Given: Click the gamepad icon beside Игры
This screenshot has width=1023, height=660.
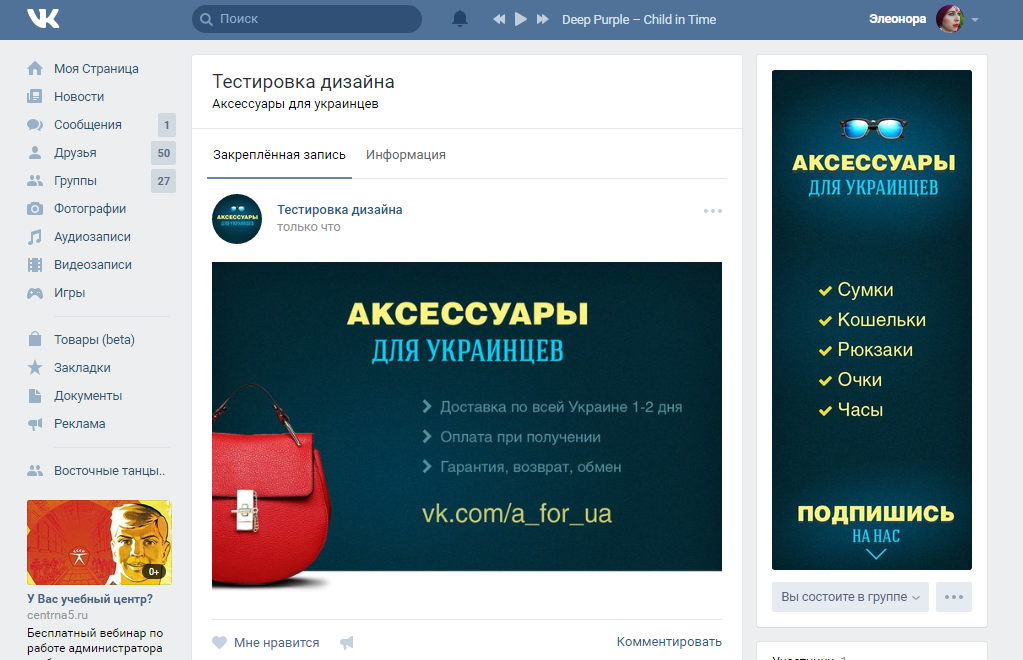Looking at the screenshot, I should (35, 293).
